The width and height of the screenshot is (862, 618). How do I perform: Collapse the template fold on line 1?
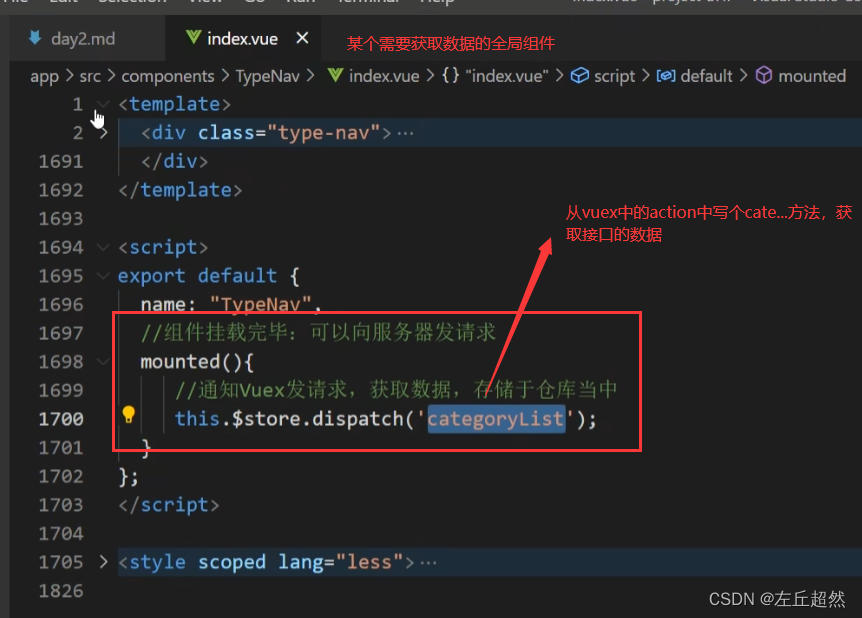click(103, 104)
